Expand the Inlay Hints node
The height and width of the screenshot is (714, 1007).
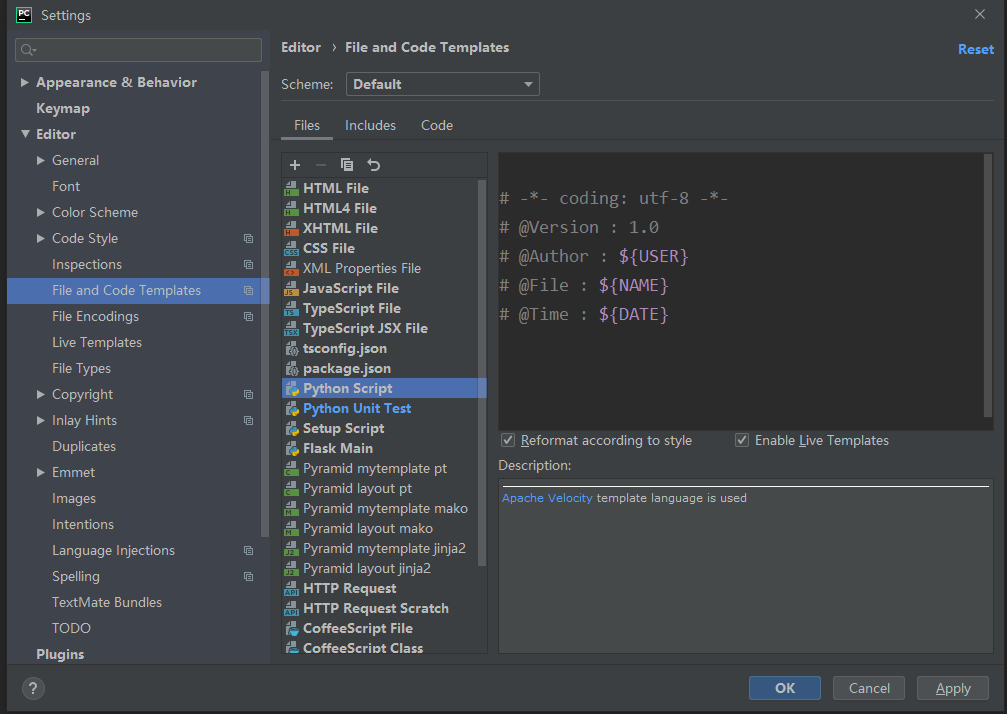click(40, 421)
